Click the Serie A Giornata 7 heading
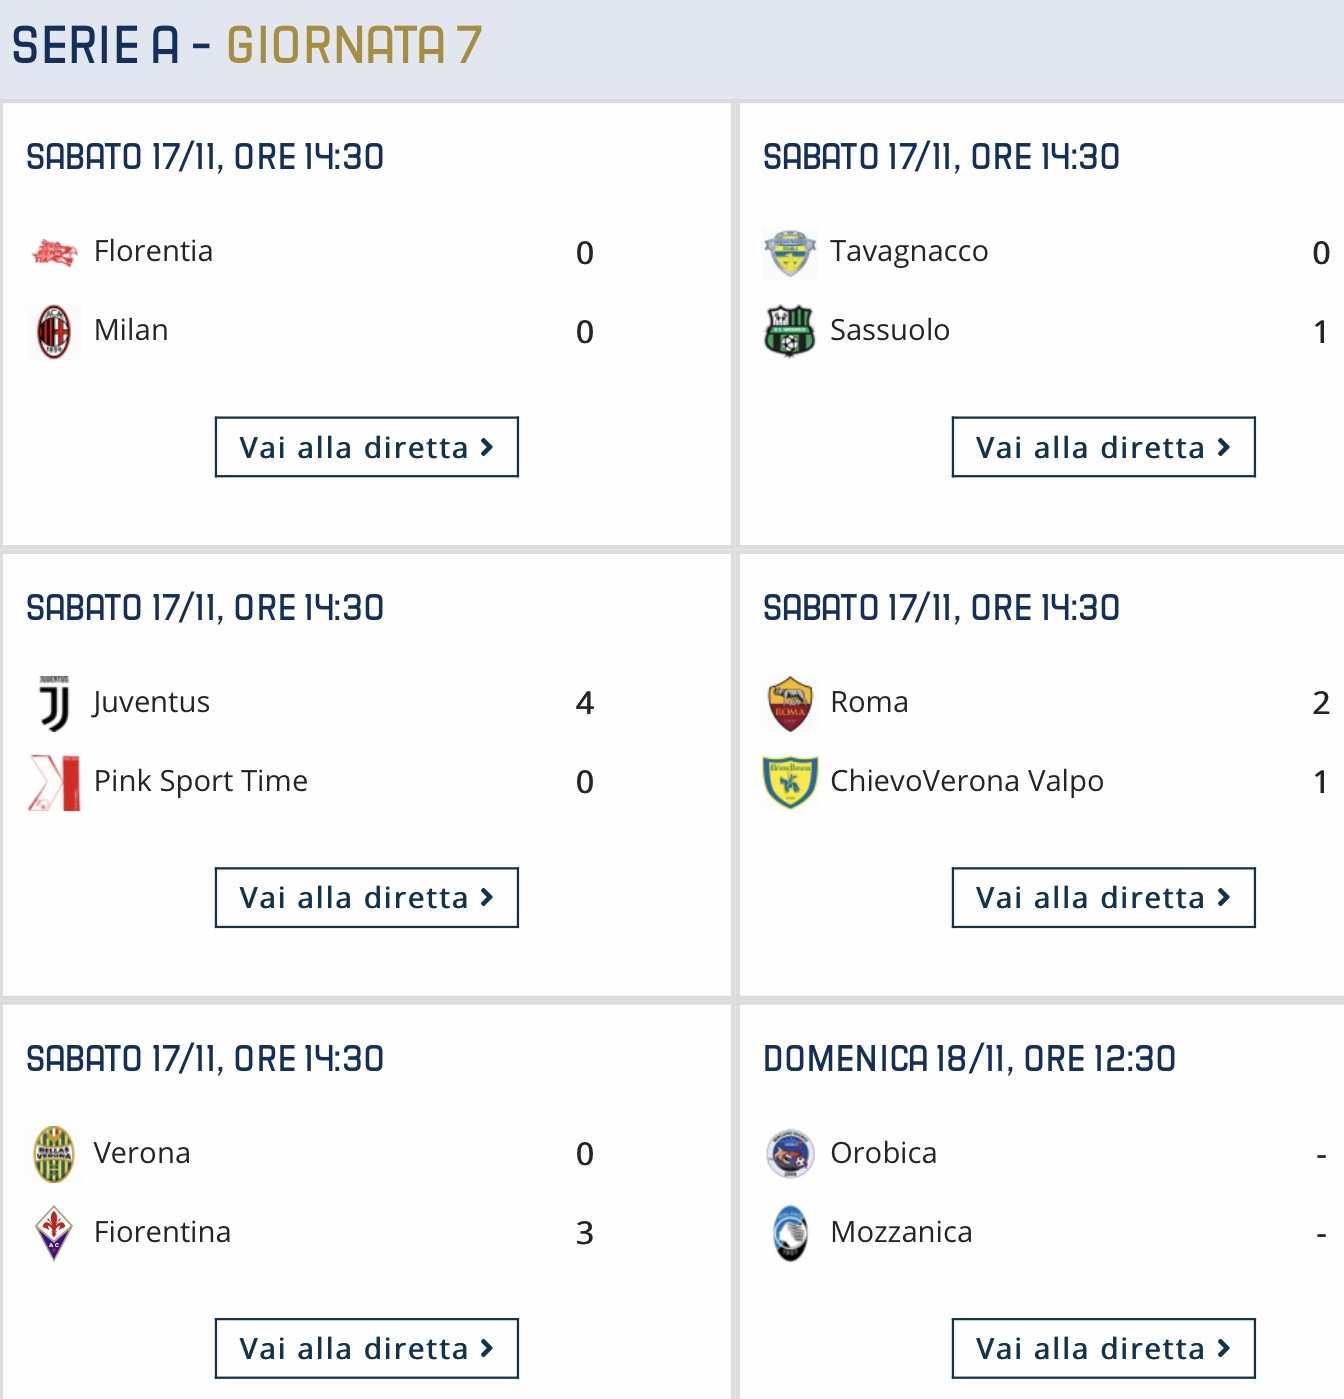The width and height of the screenshot is (1344, 1399). (x=247, y=45)
